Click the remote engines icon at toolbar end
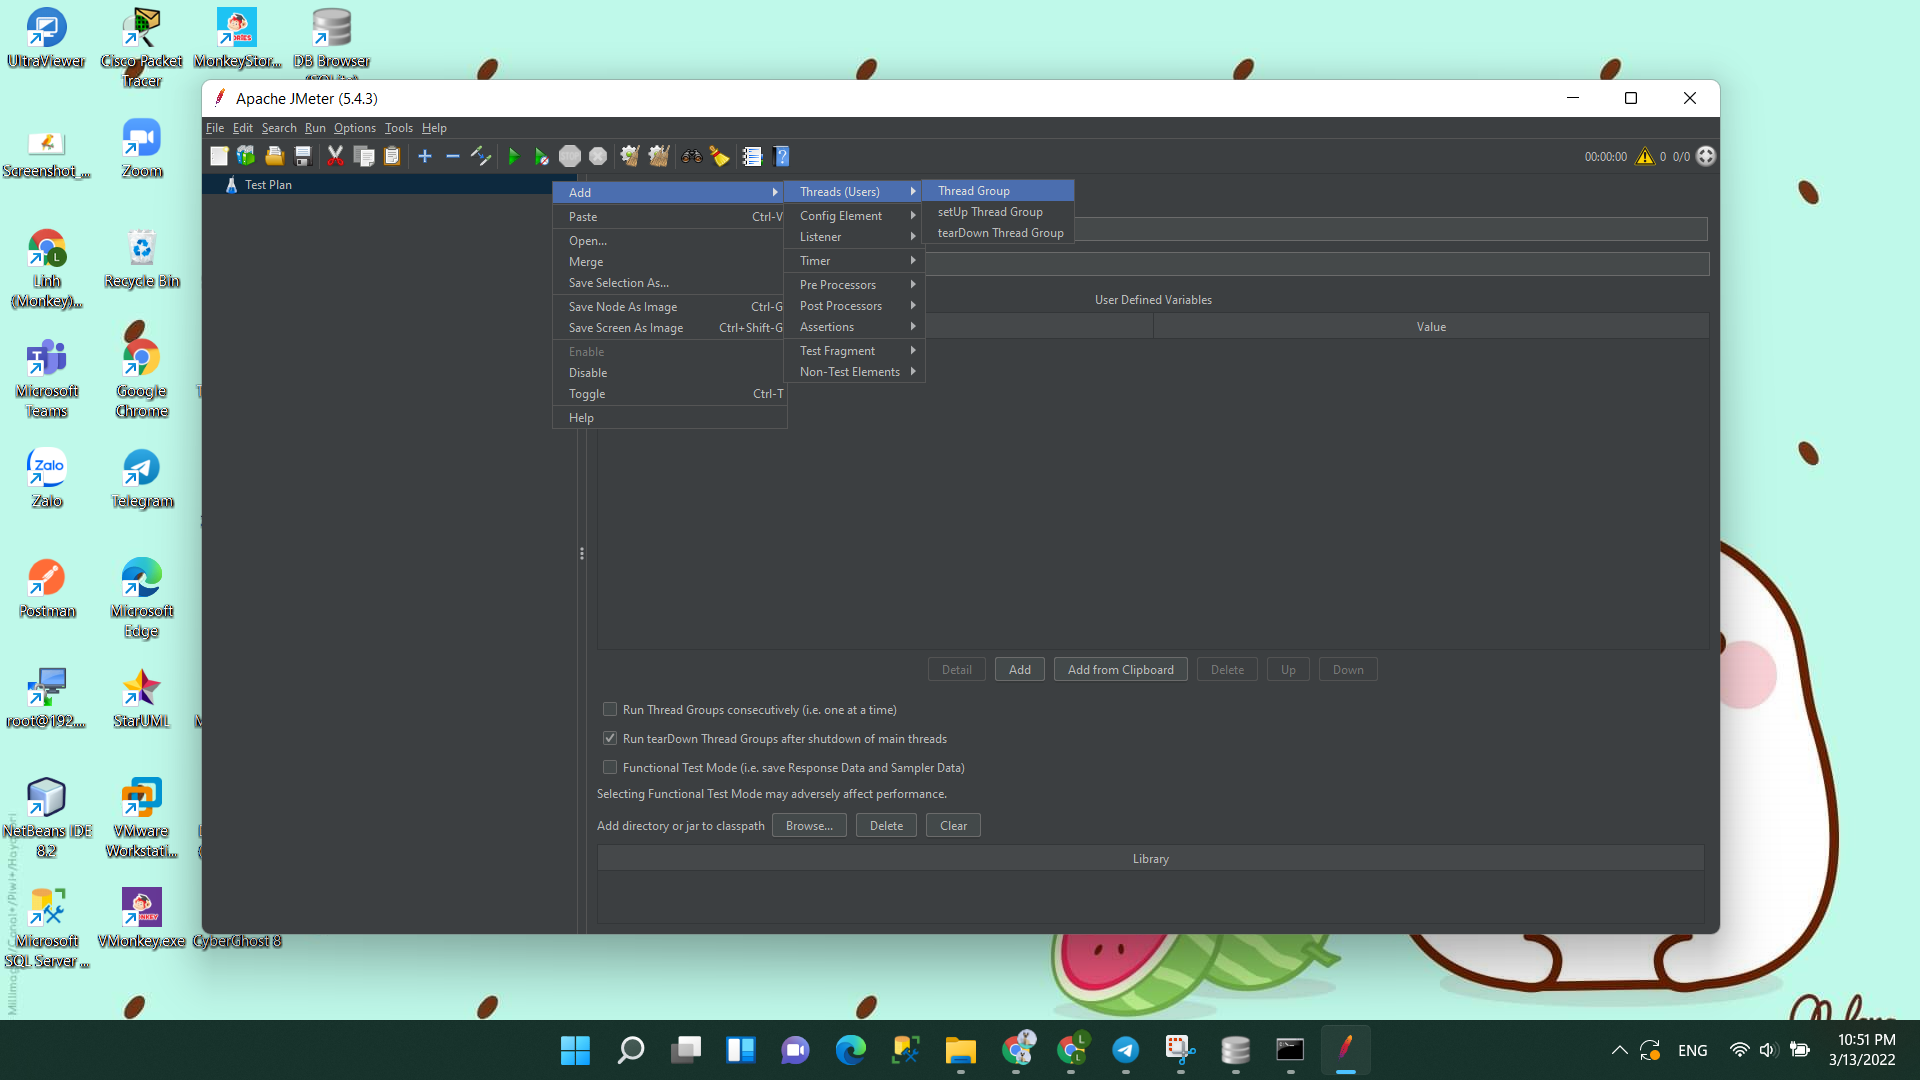 tap(1706, 156)
